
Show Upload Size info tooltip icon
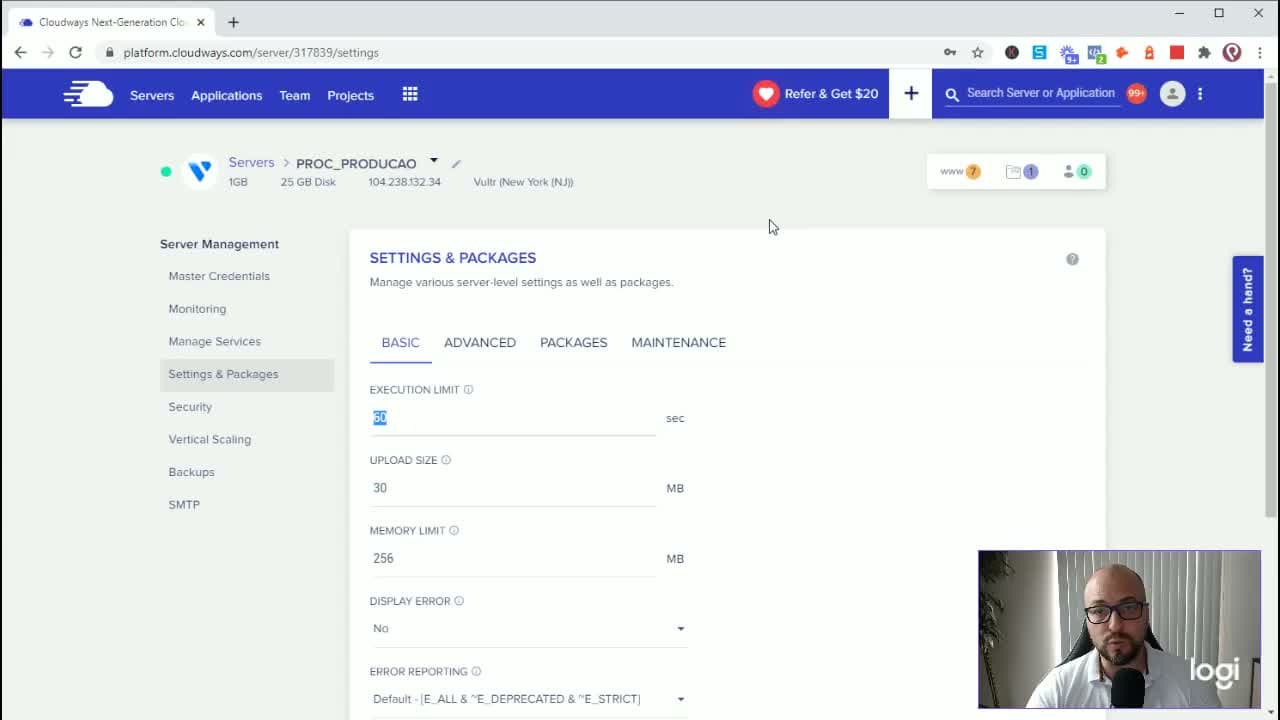coord(446,460)
